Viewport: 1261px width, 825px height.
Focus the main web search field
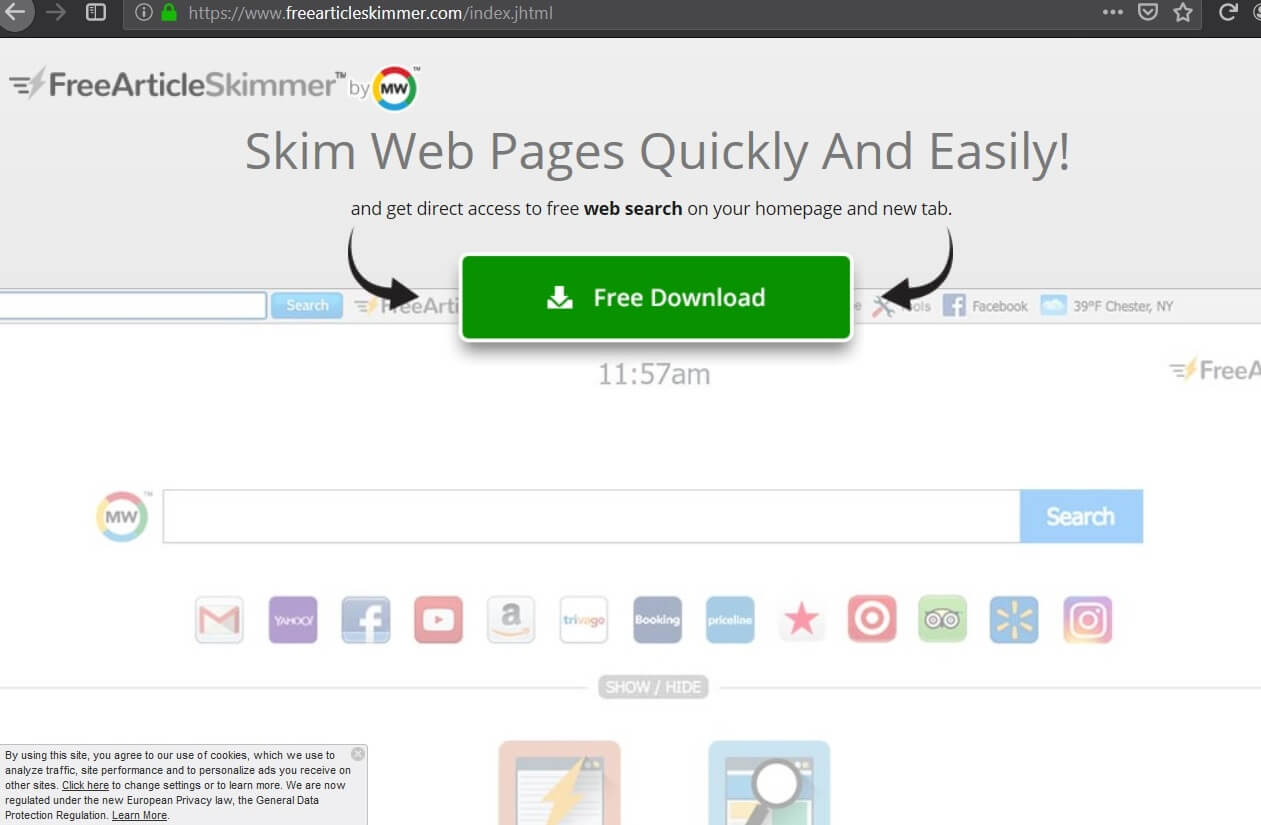point(592,516)
